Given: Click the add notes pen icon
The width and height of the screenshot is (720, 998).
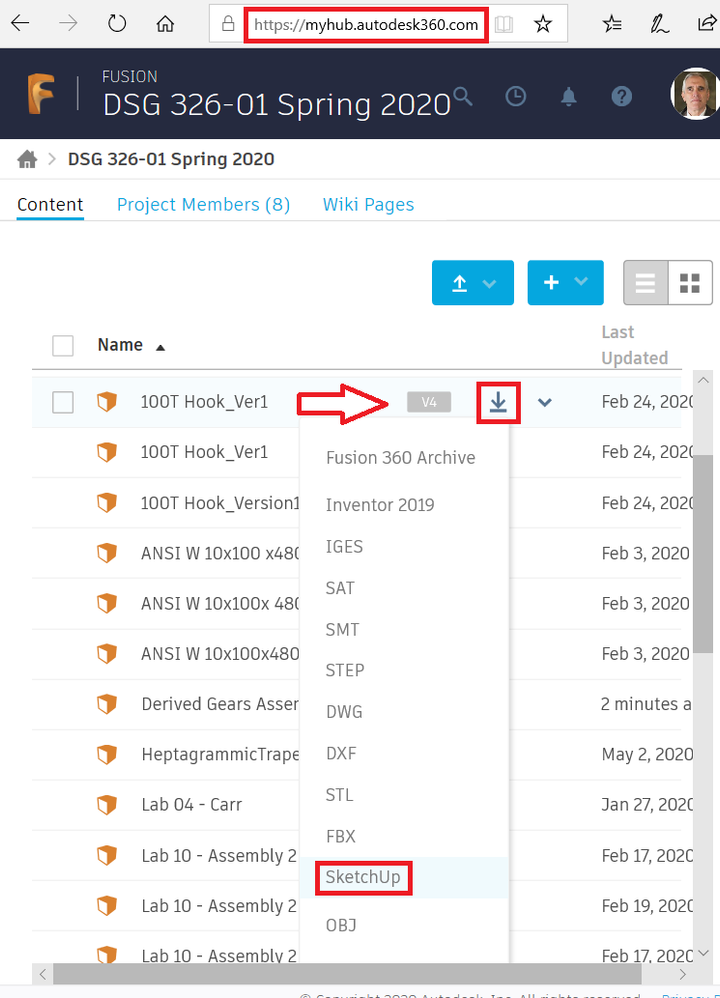Looking at the screenshot, I should pyautogui.click(x=660, y=24).
